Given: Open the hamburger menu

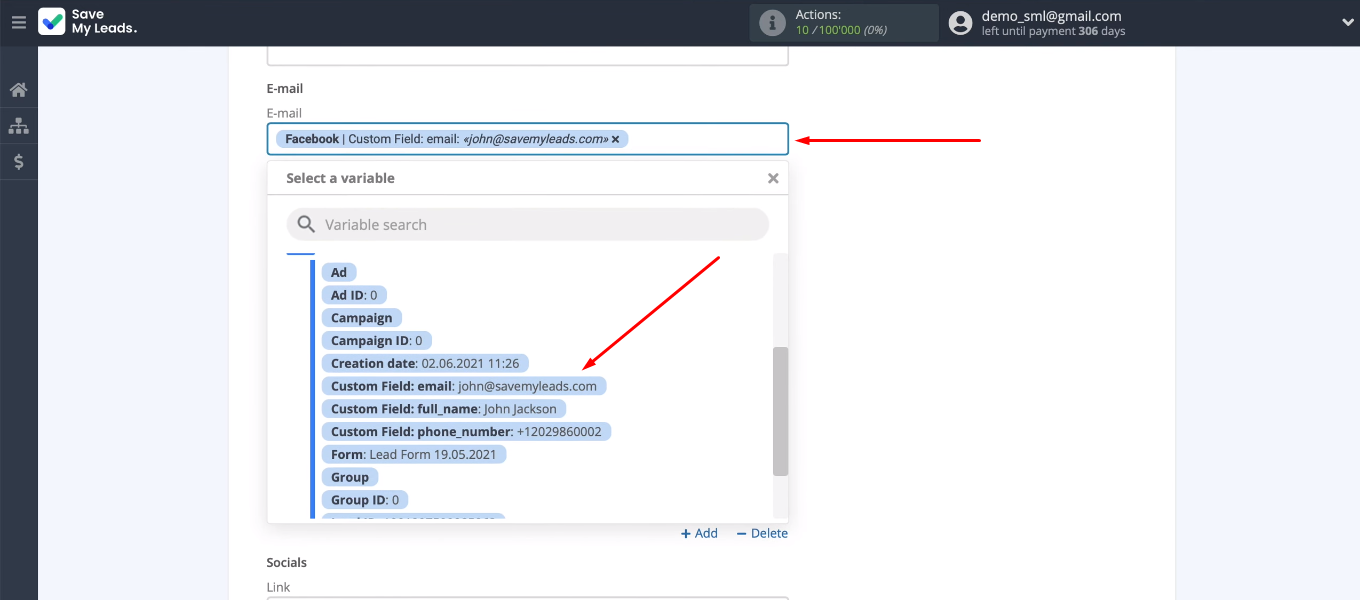Looking at the screenshot, I should [x=18, y=22].
